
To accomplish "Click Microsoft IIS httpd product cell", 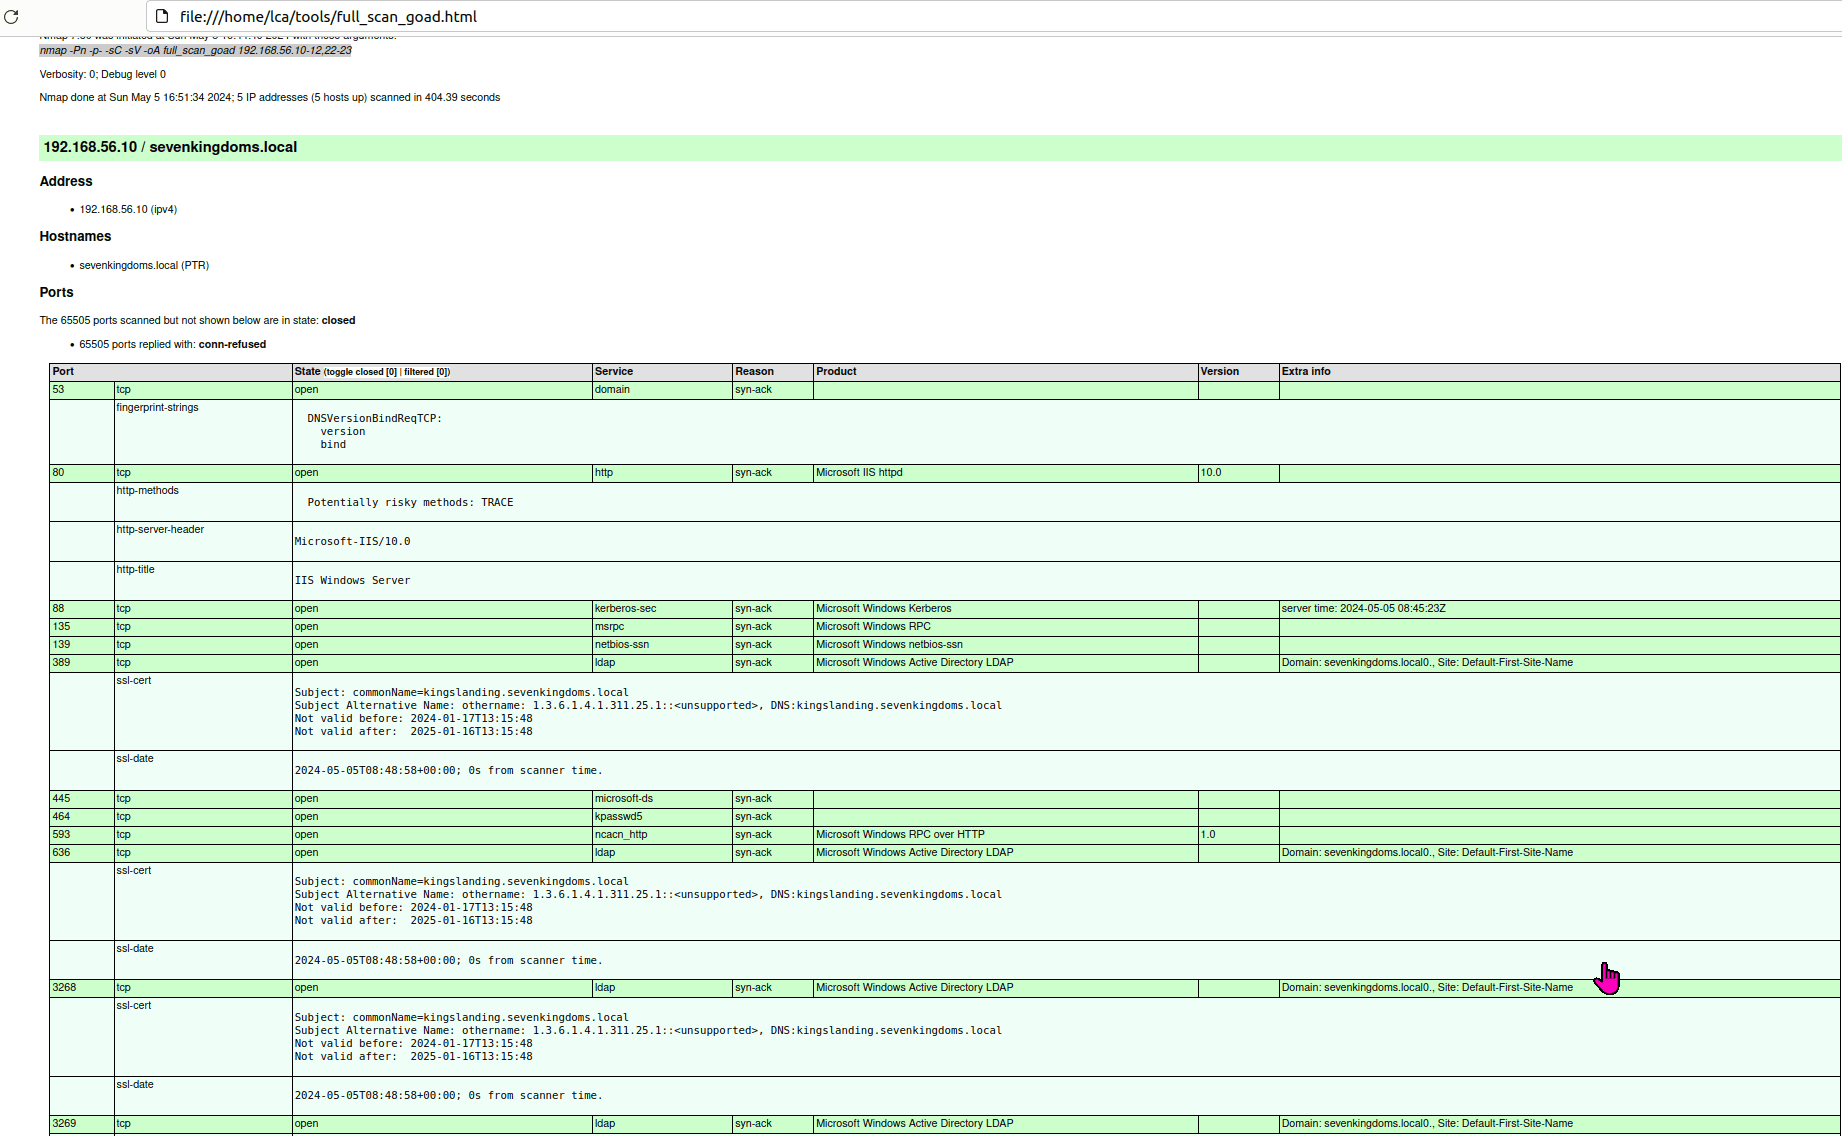I will click(x=1005, y=473).
